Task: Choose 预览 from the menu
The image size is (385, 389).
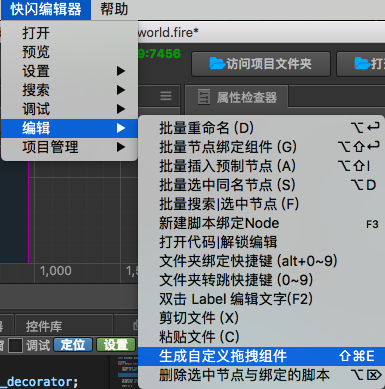Action: click(x=70, y=52)
